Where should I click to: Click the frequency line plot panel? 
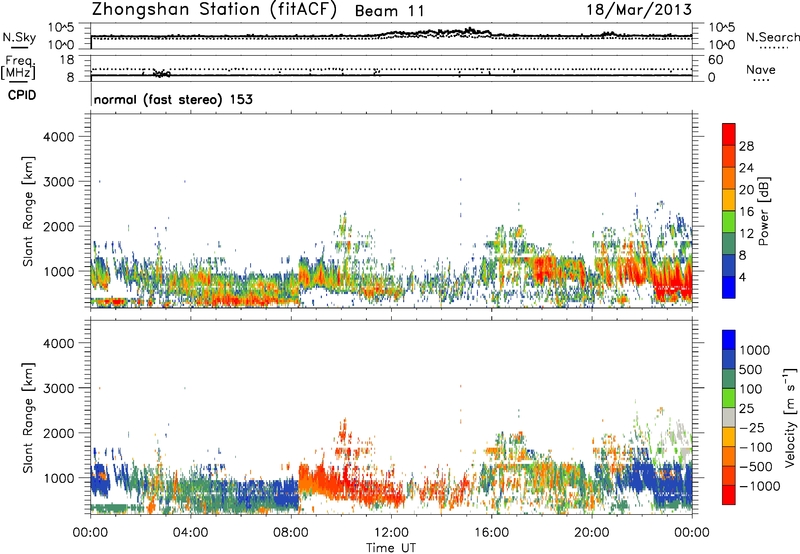point(391,67)
